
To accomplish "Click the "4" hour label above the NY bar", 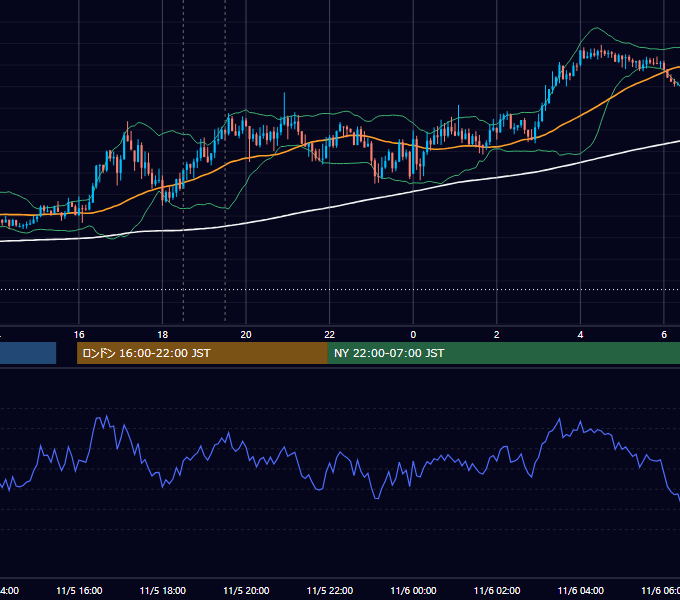I will pos(580,335).
